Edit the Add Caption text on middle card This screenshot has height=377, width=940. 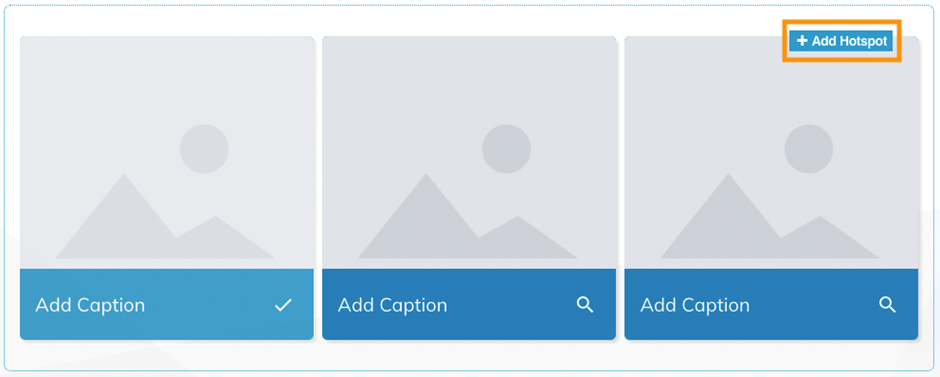[x=392, y=305]
